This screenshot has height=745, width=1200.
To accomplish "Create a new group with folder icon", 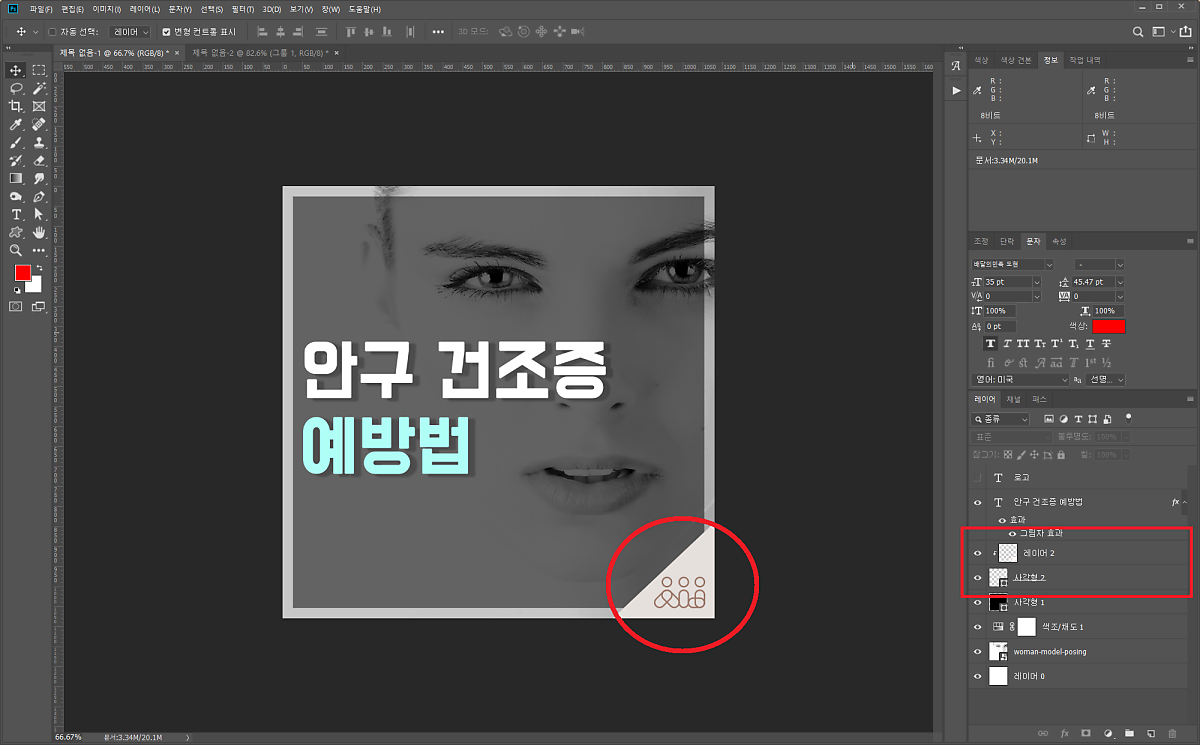I will pos(1129,734).
